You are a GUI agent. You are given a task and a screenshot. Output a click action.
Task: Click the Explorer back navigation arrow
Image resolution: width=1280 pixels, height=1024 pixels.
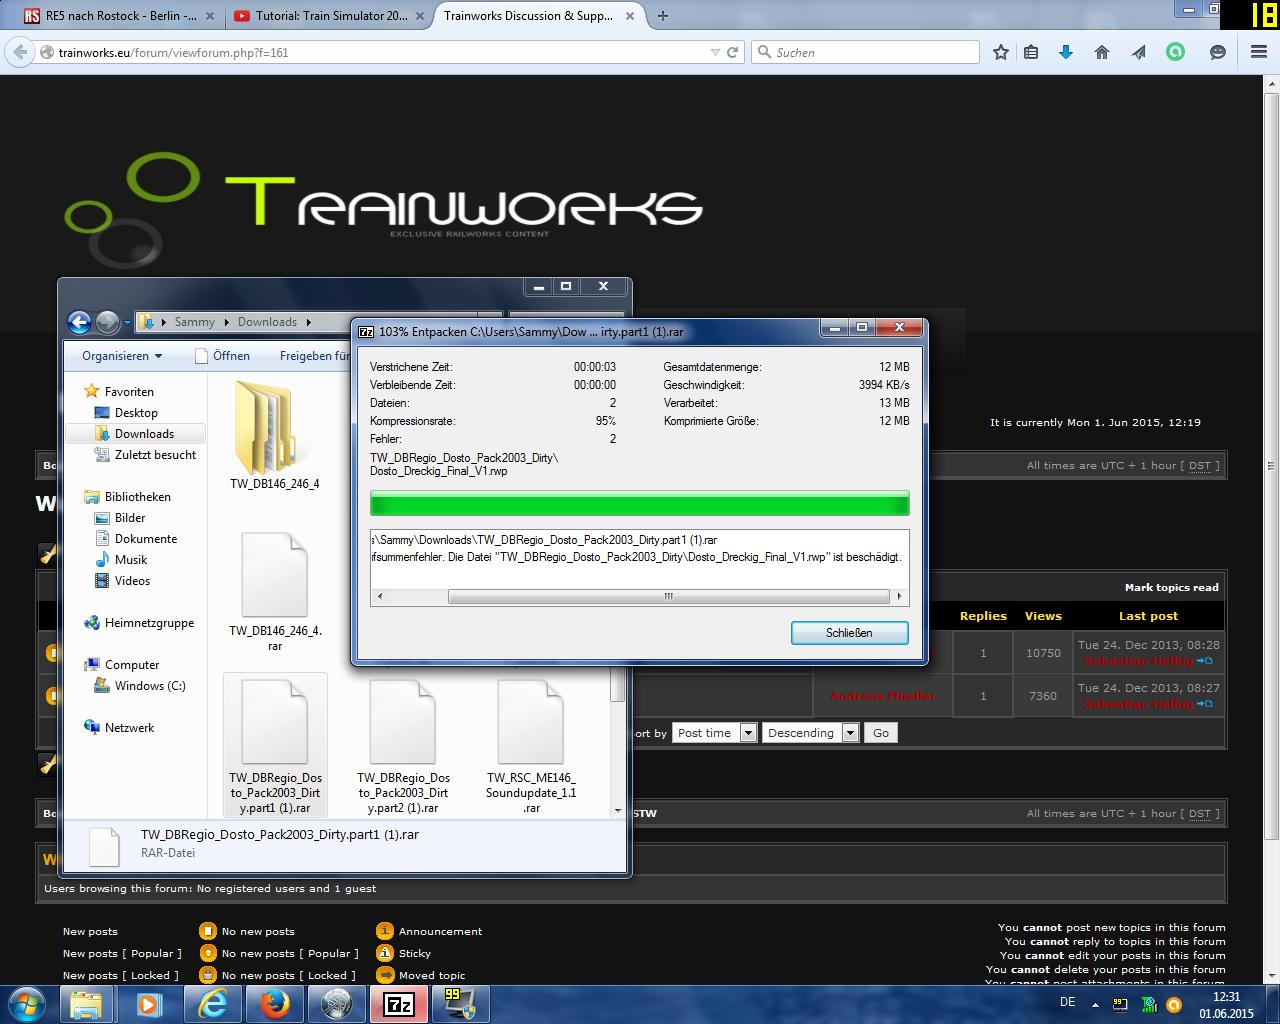pyautogui.click(x=79, y=322)
